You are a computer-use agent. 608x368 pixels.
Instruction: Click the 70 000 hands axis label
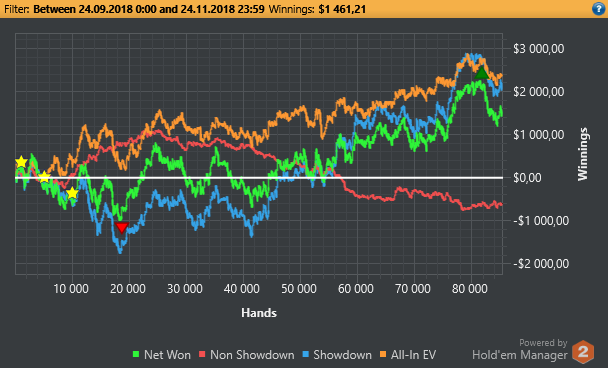tap(413, 289)
